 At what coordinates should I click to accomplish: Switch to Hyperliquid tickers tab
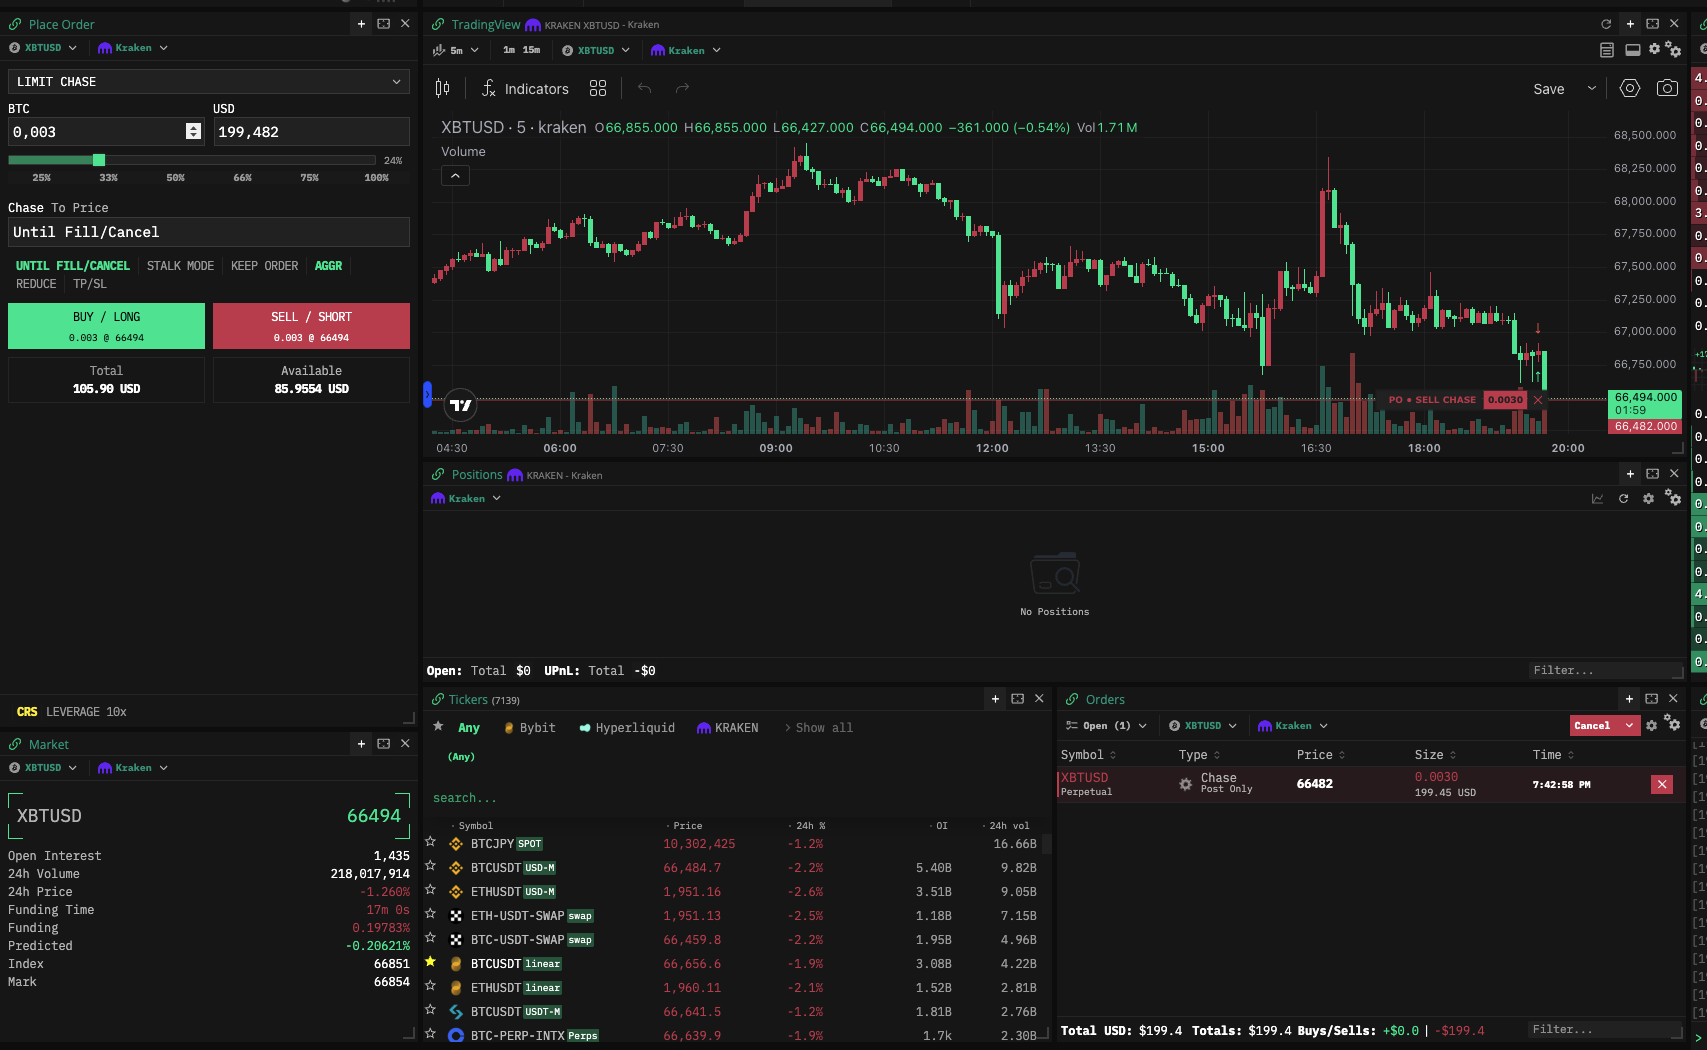point(627,728)
